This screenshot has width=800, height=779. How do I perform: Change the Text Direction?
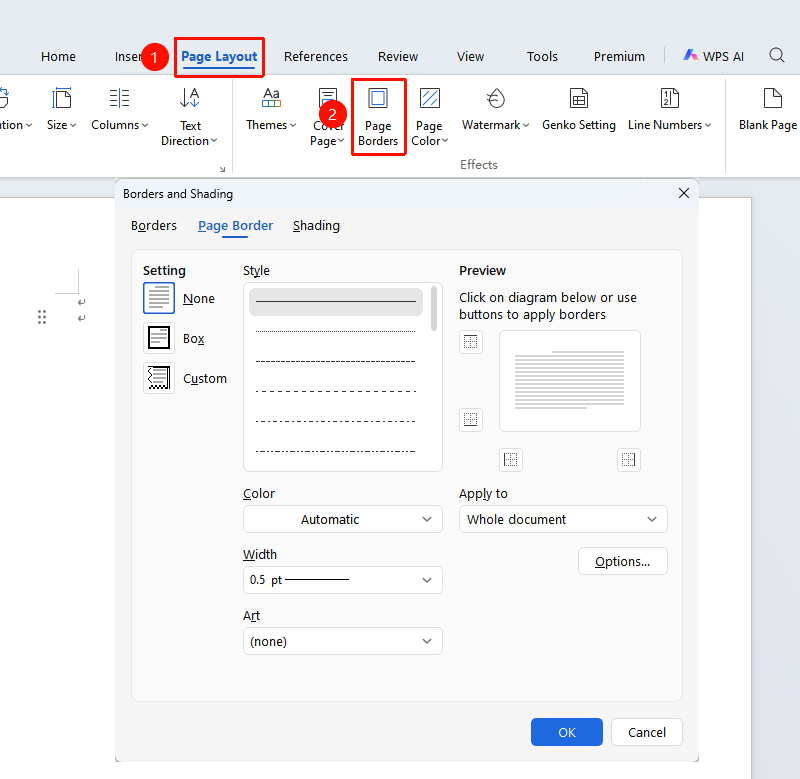tap(189, 117)
